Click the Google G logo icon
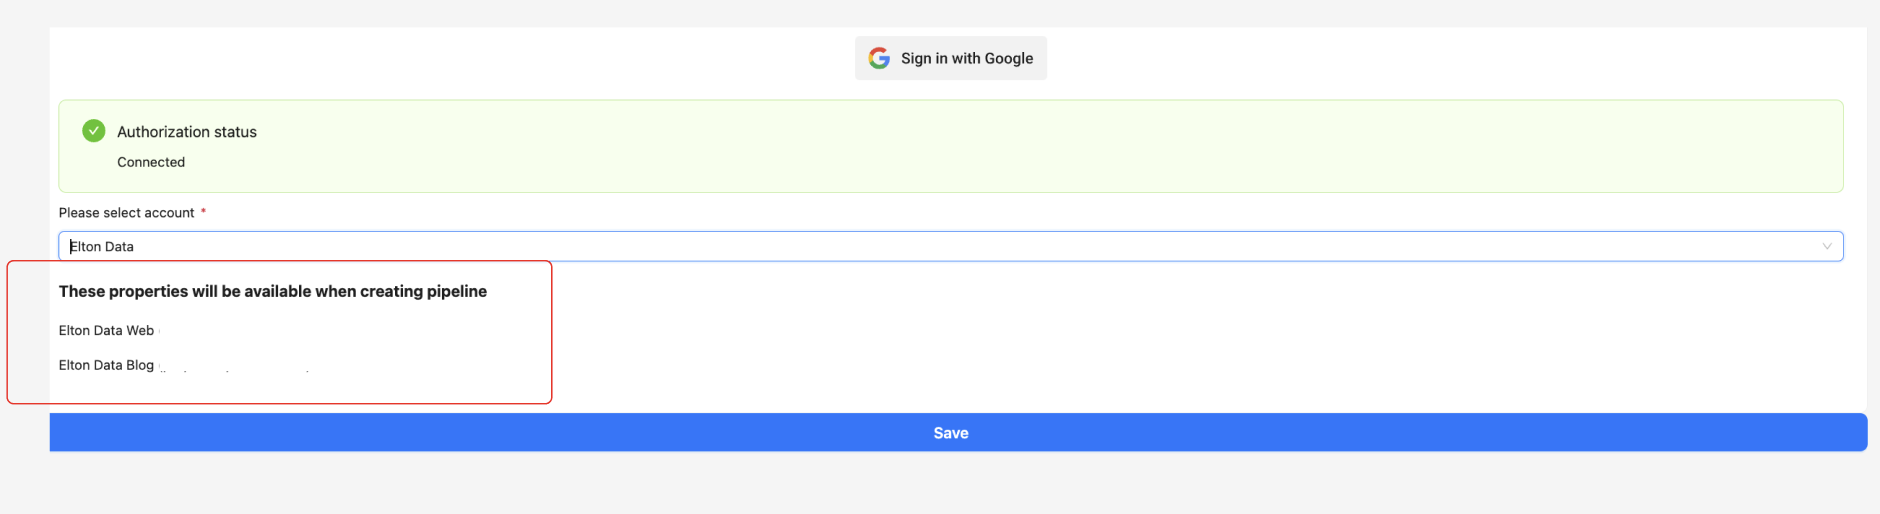1880x514 pixels. (x=879, y=58)
